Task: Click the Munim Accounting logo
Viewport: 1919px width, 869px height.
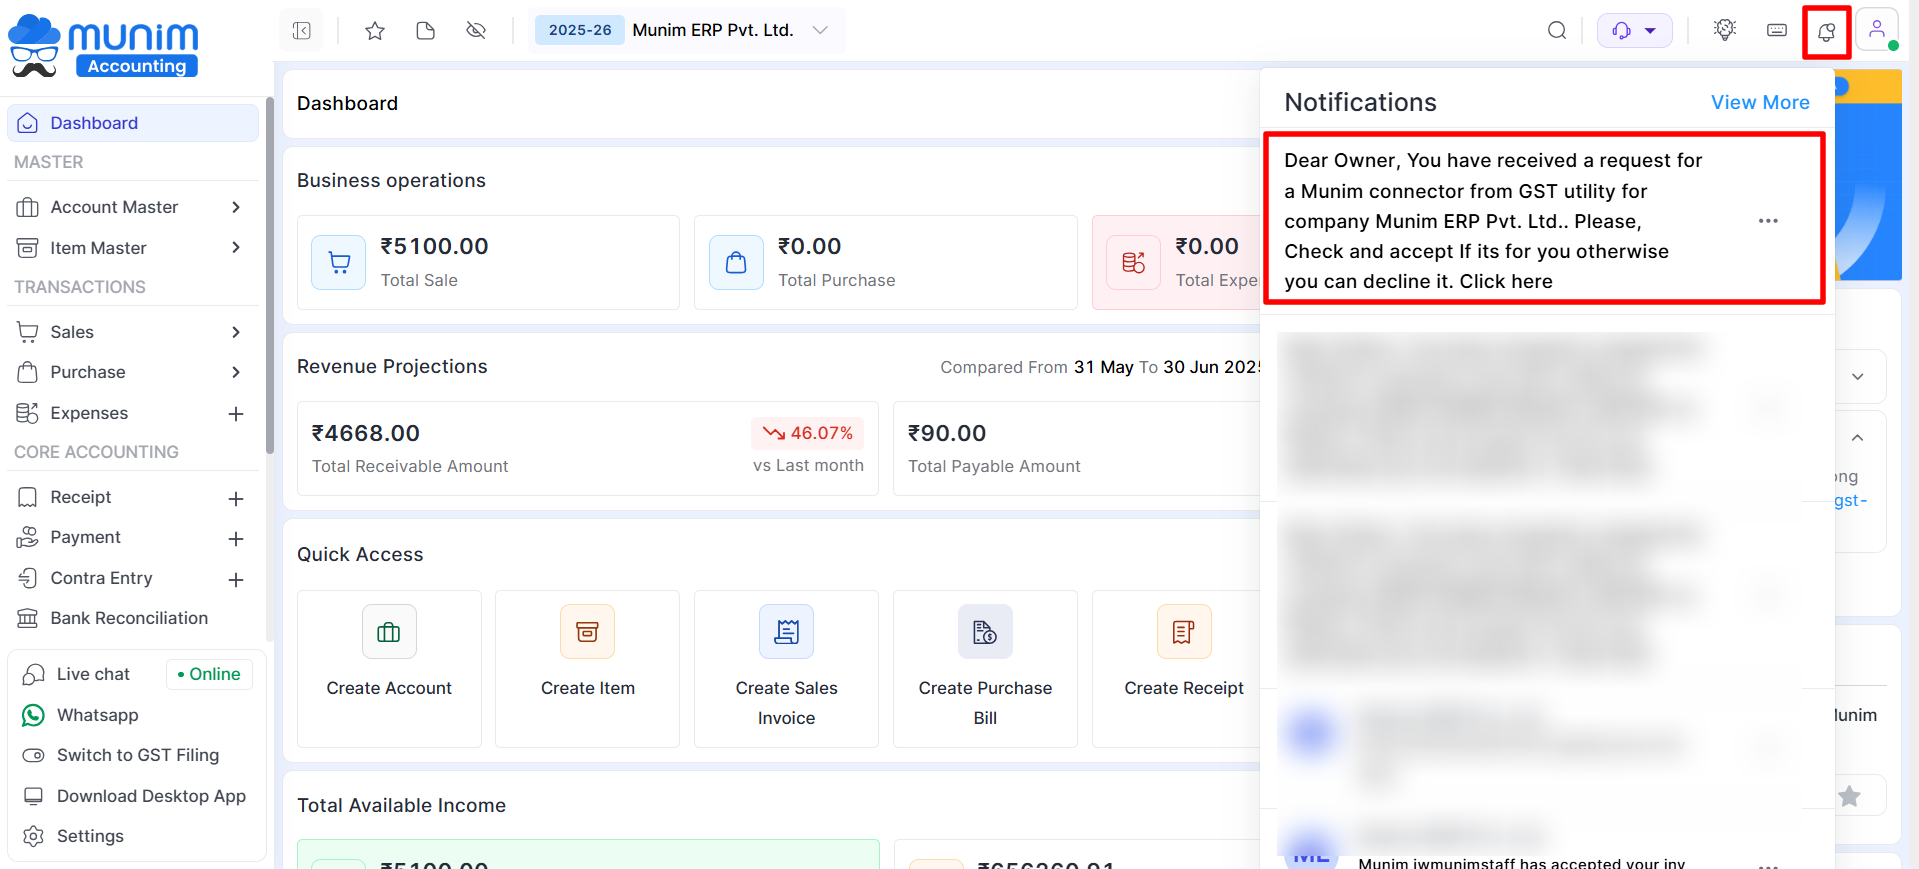Action: [x=103, y=46]
